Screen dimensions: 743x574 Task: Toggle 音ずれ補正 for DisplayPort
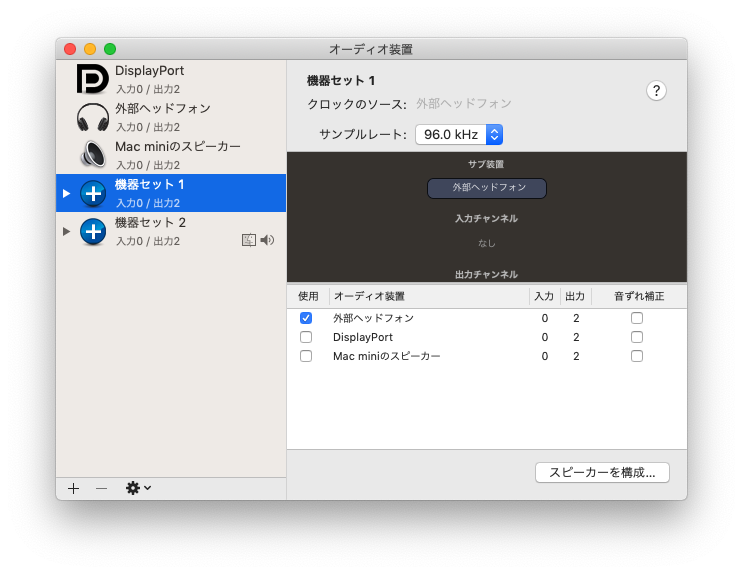637,337
